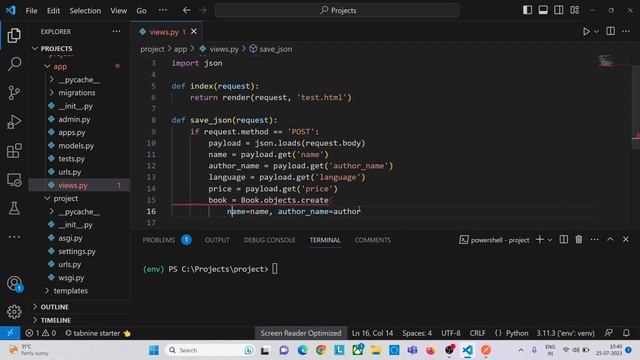The height and width of the screenshot is (360, 640).
Task: Expand the TIMELINE section
Action: (80, 320)
